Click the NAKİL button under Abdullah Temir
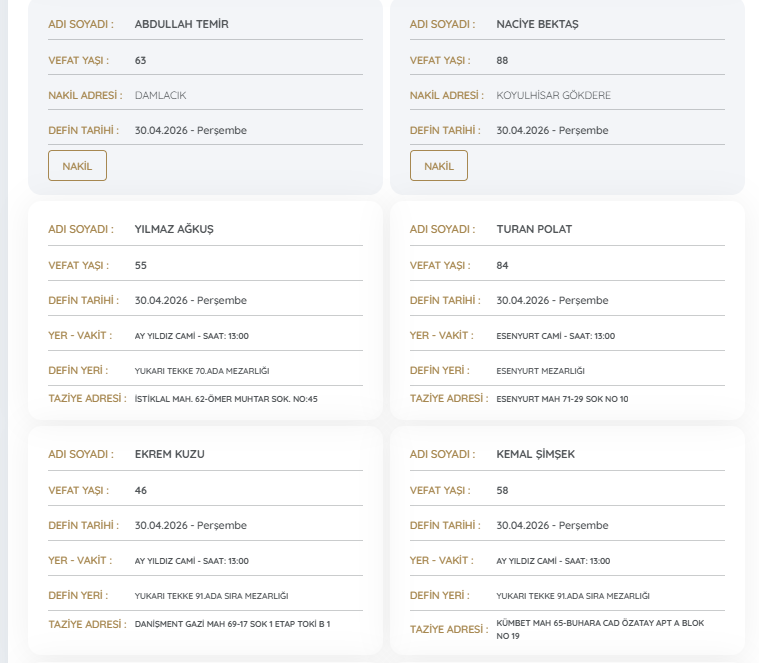The width and height of the screenshot is (759, 663). coord(77,166)
